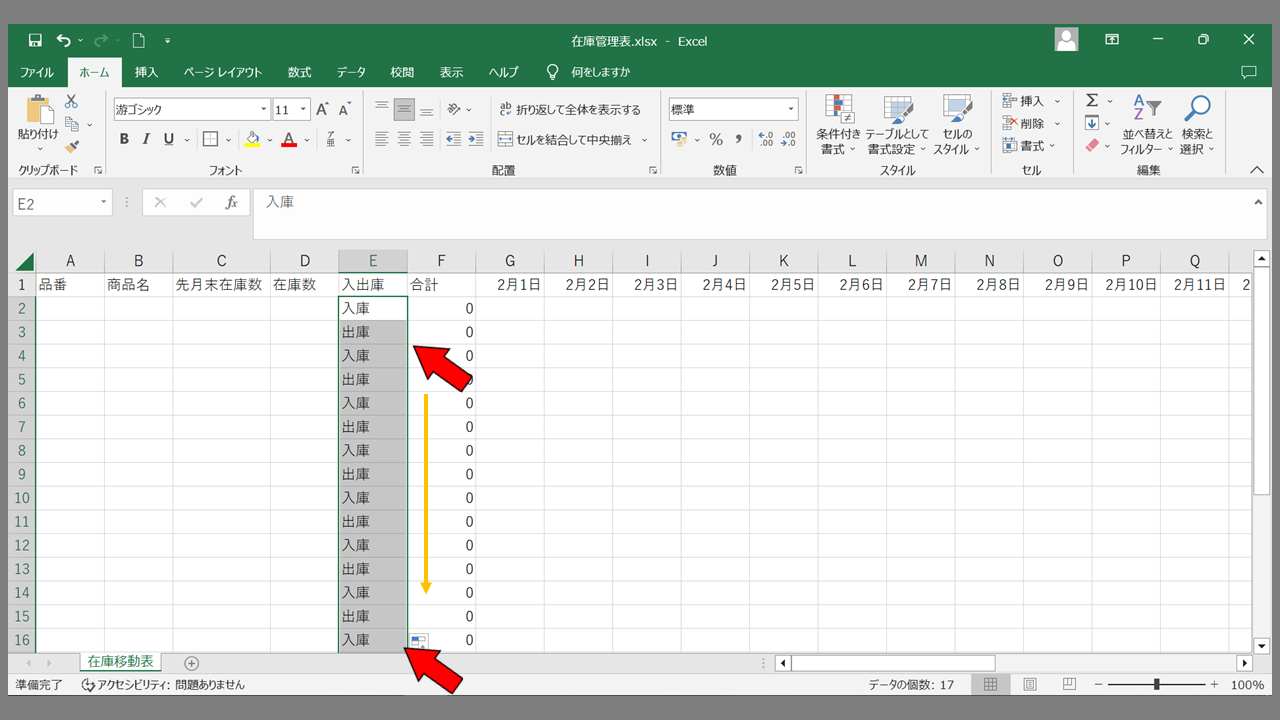The image size is (1280, 720).
Task: Toggle underline formatting
Action: [169, 139]
